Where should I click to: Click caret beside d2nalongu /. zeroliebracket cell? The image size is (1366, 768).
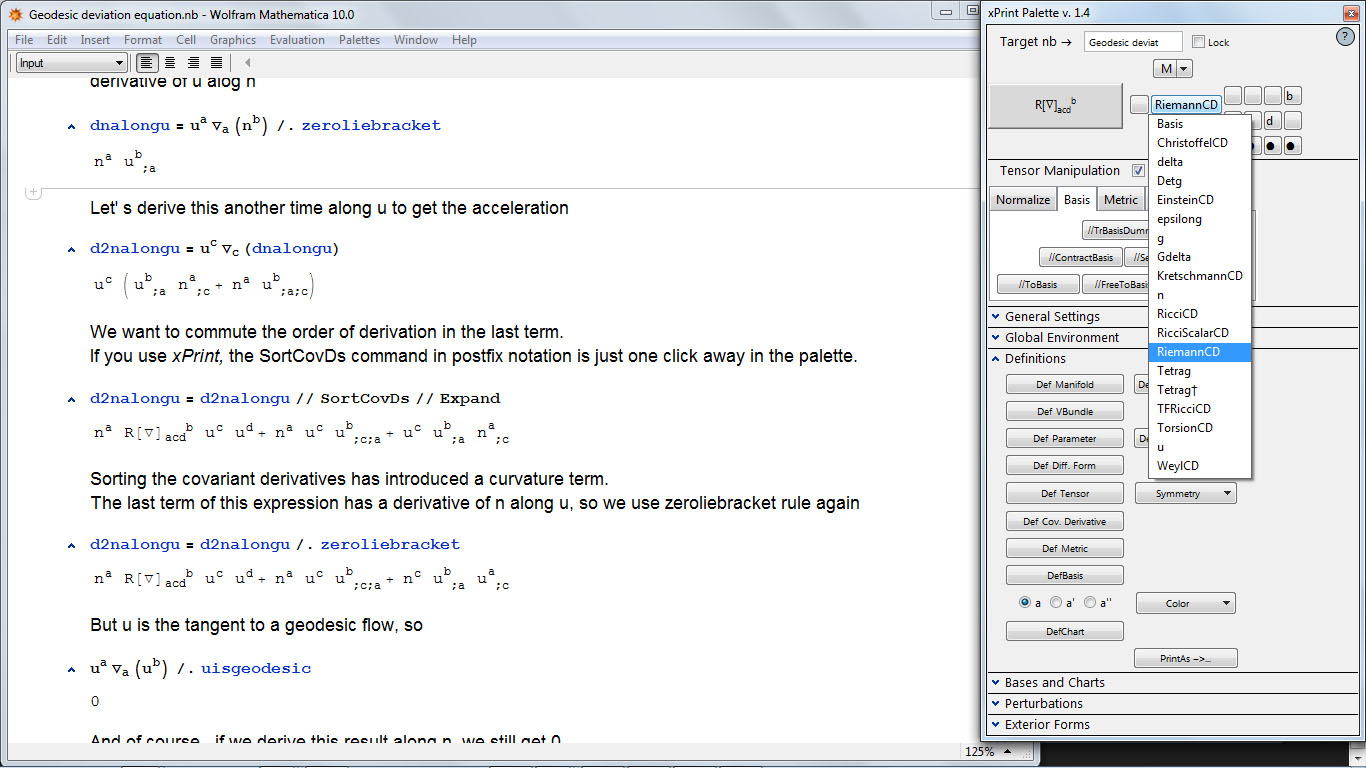pos(71,546)
